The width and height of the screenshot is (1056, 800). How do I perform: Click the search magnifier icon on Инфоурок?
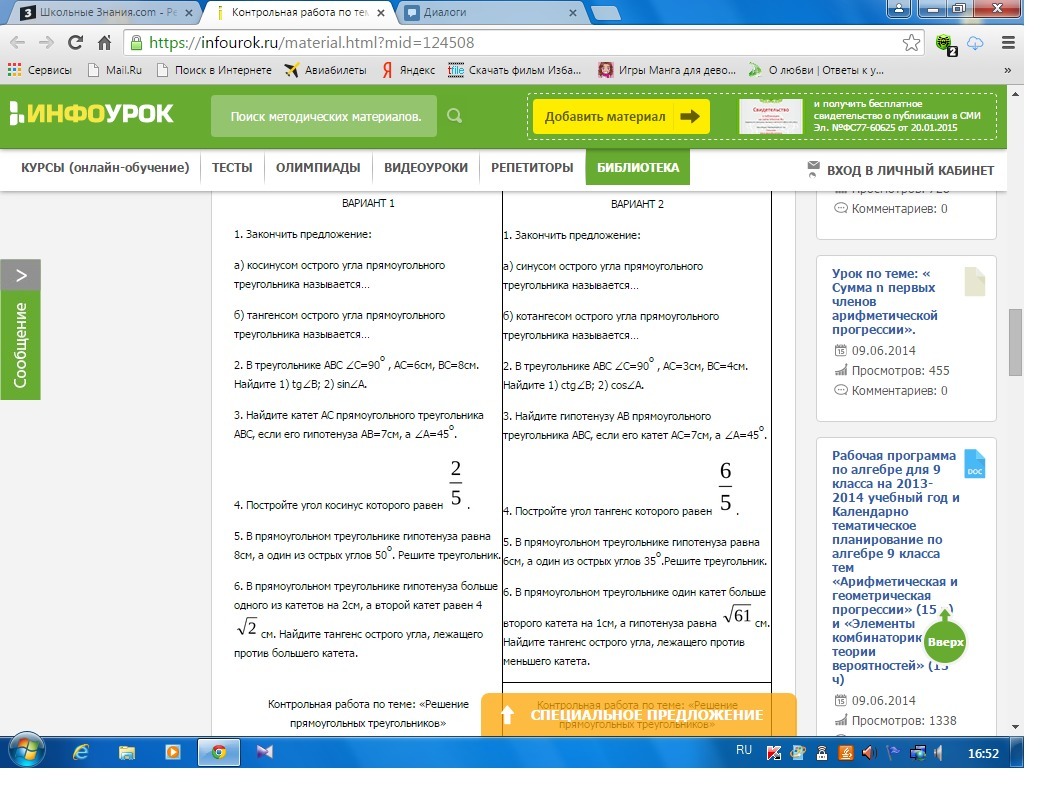tap(455, 116)
